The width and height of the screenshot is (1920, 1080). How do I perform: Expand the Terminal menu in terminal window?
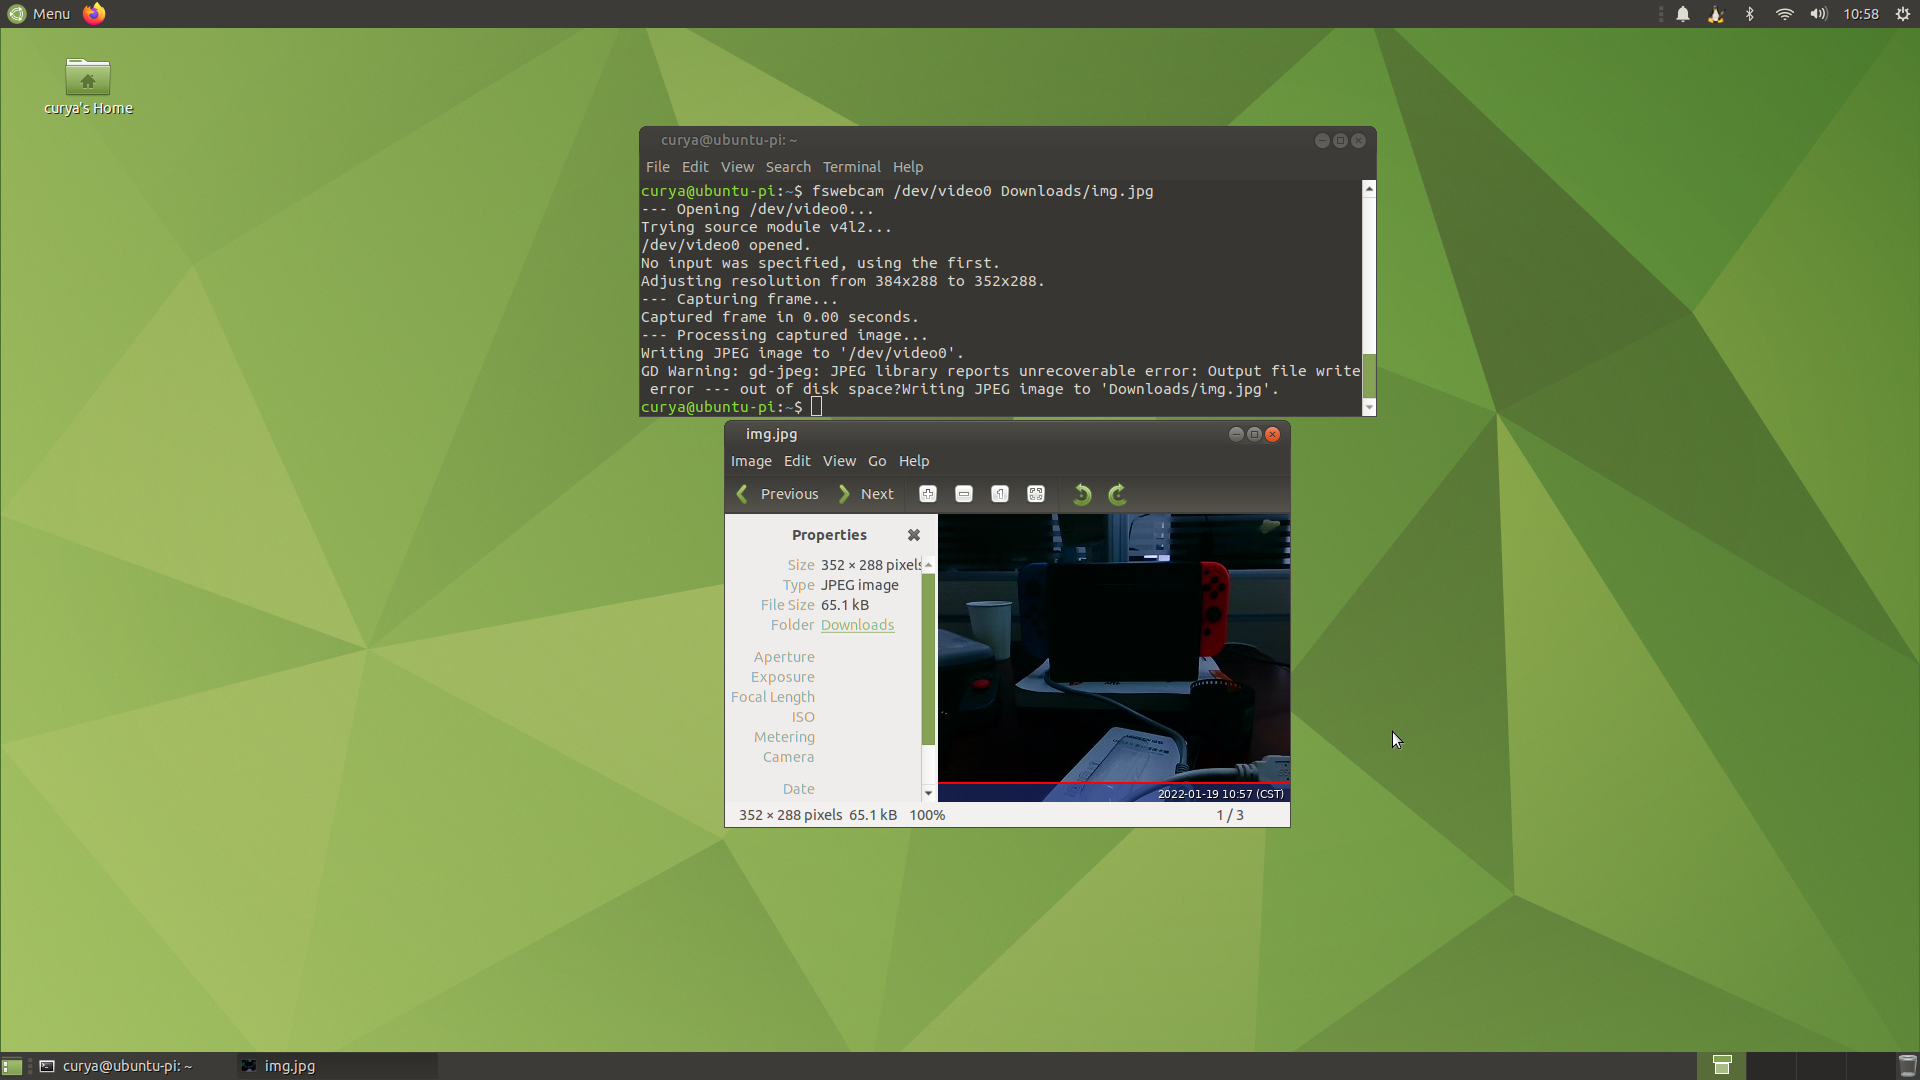851,167
